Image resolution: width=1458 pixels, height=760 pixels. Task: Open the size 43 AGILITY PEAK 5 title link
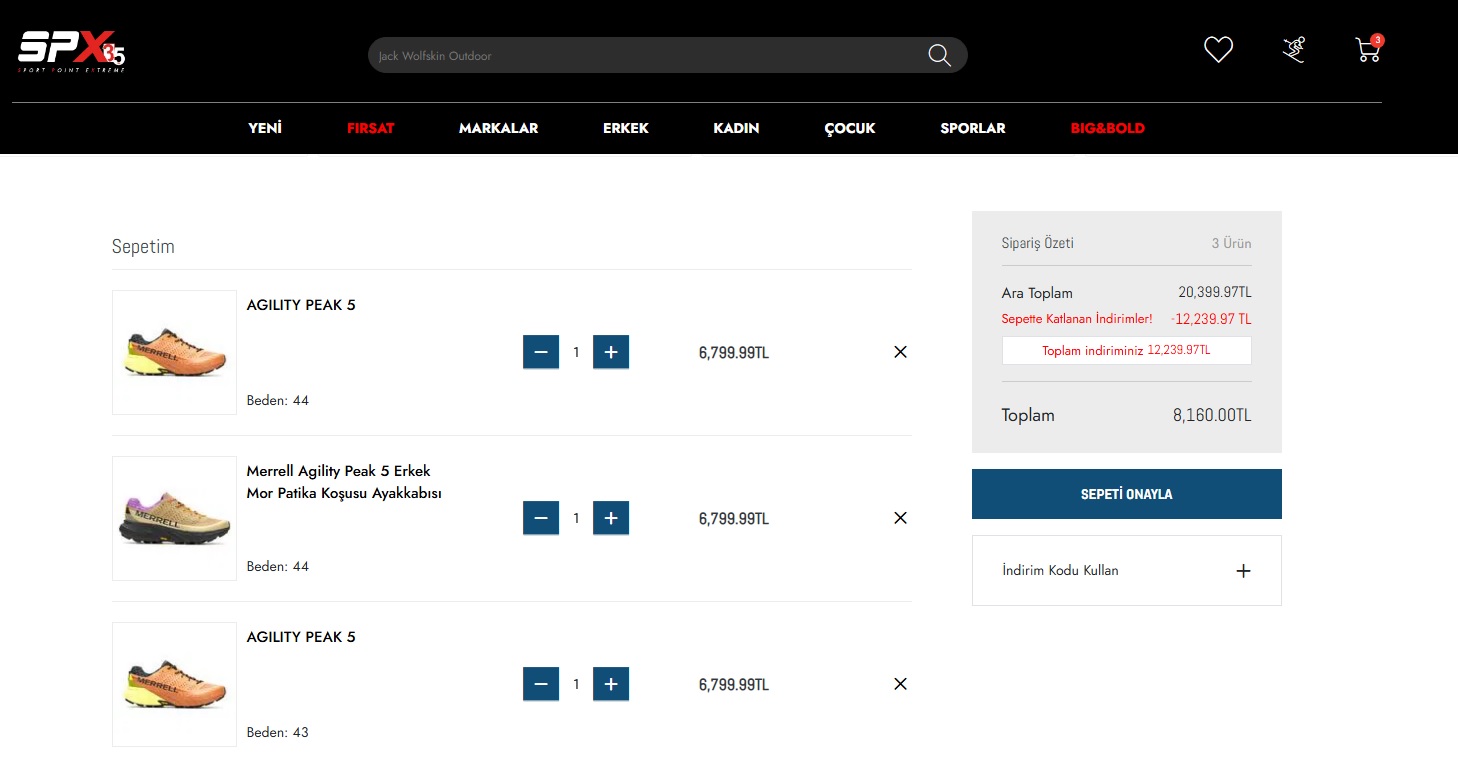coord(301,637)
